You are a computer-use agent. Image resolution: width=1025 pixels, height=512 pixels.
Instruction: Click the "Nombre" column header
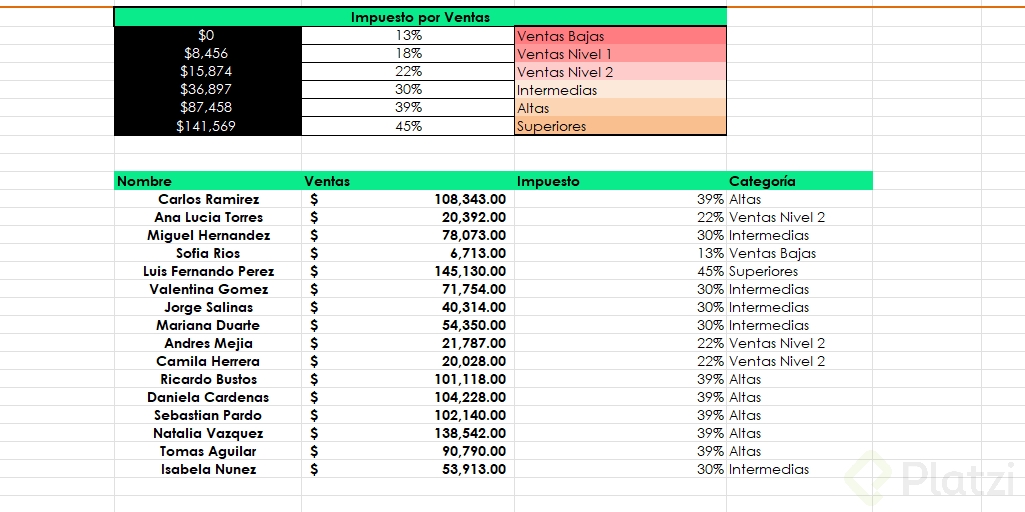[207, 181]
